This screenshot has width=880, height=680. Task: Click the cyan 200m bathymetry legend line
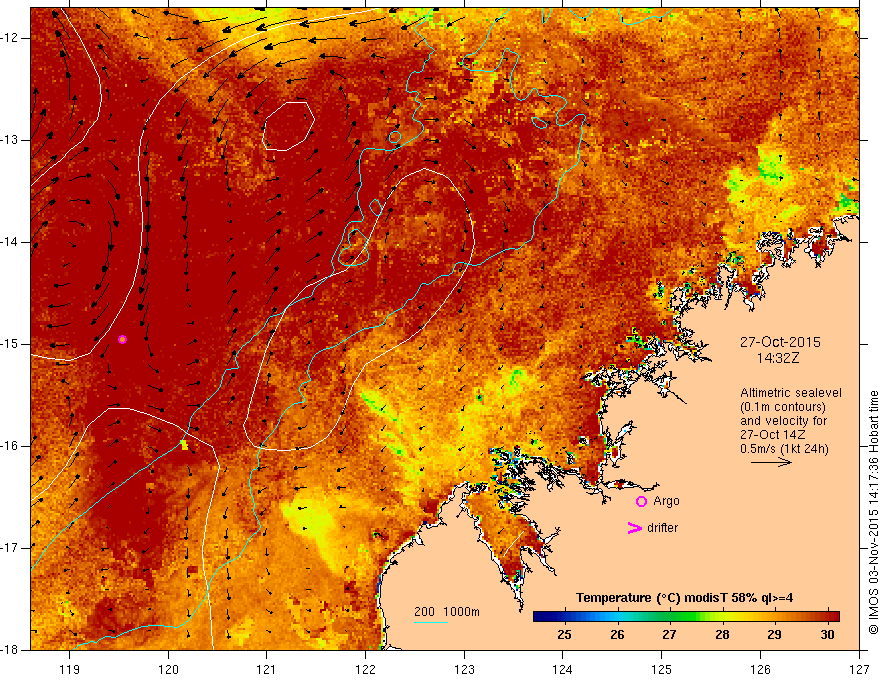click(x=430, y=623)
